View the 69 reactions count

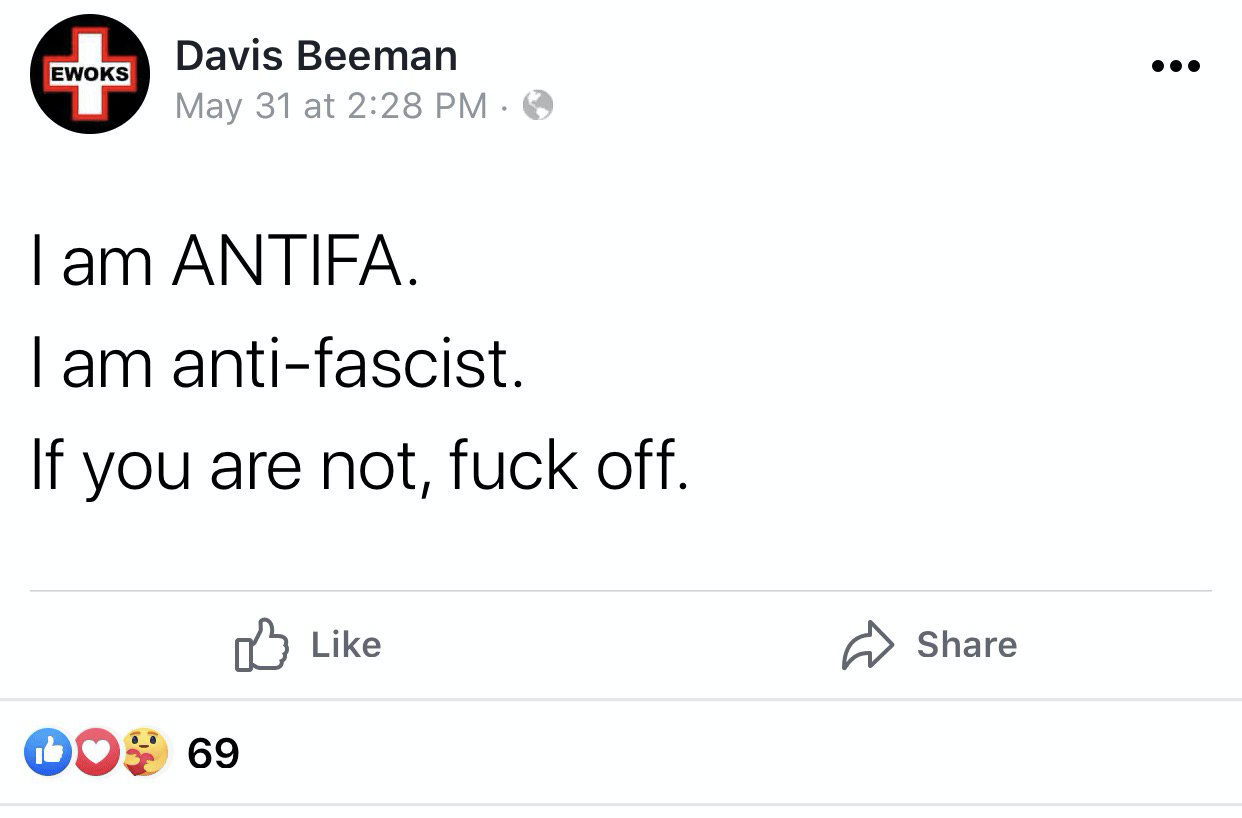tap(214, 753)
